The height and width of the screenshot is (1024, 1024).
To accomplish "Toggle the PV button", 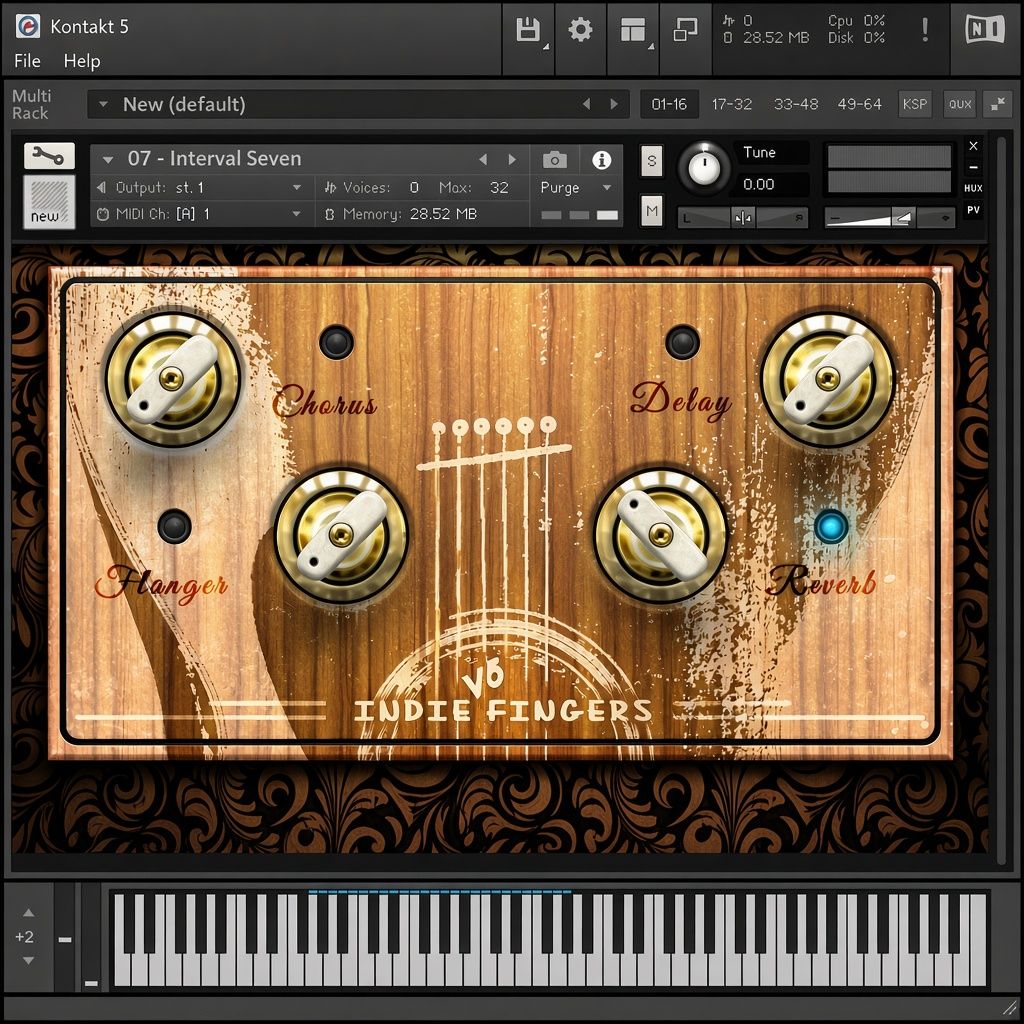I will [973, 210].
